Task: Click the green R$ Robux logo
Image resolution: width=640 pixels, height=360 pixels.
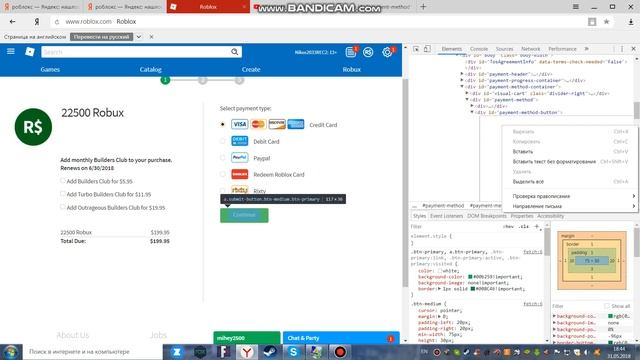Action: 33,127
